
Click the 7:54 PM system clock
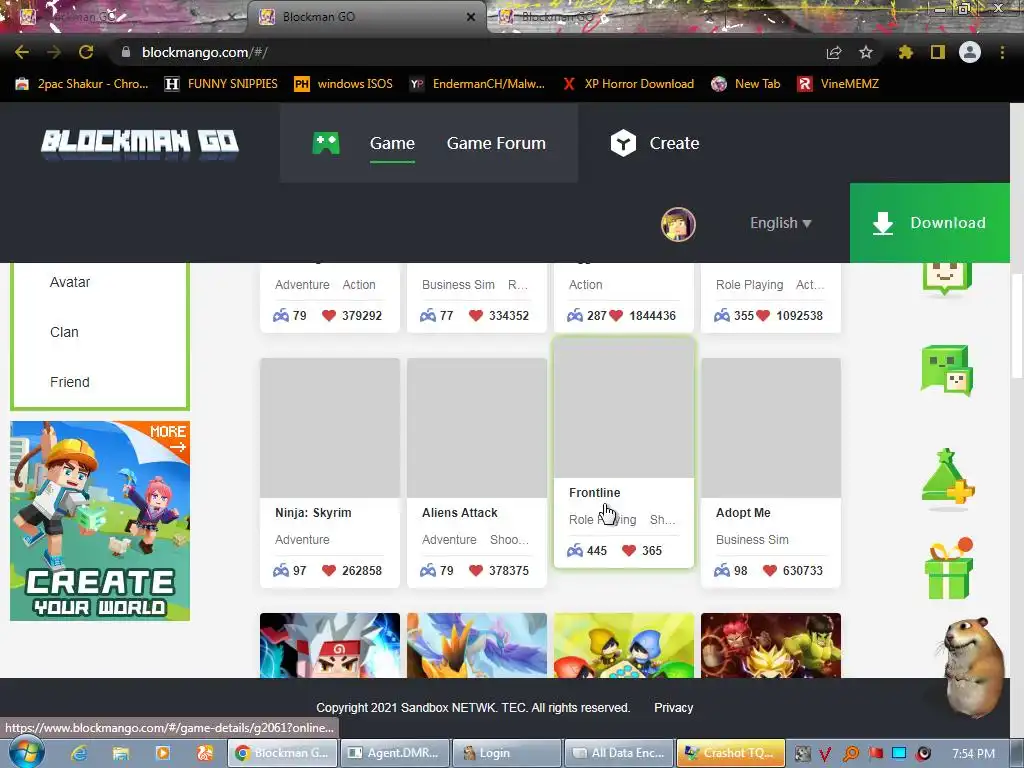coord(973,753)
